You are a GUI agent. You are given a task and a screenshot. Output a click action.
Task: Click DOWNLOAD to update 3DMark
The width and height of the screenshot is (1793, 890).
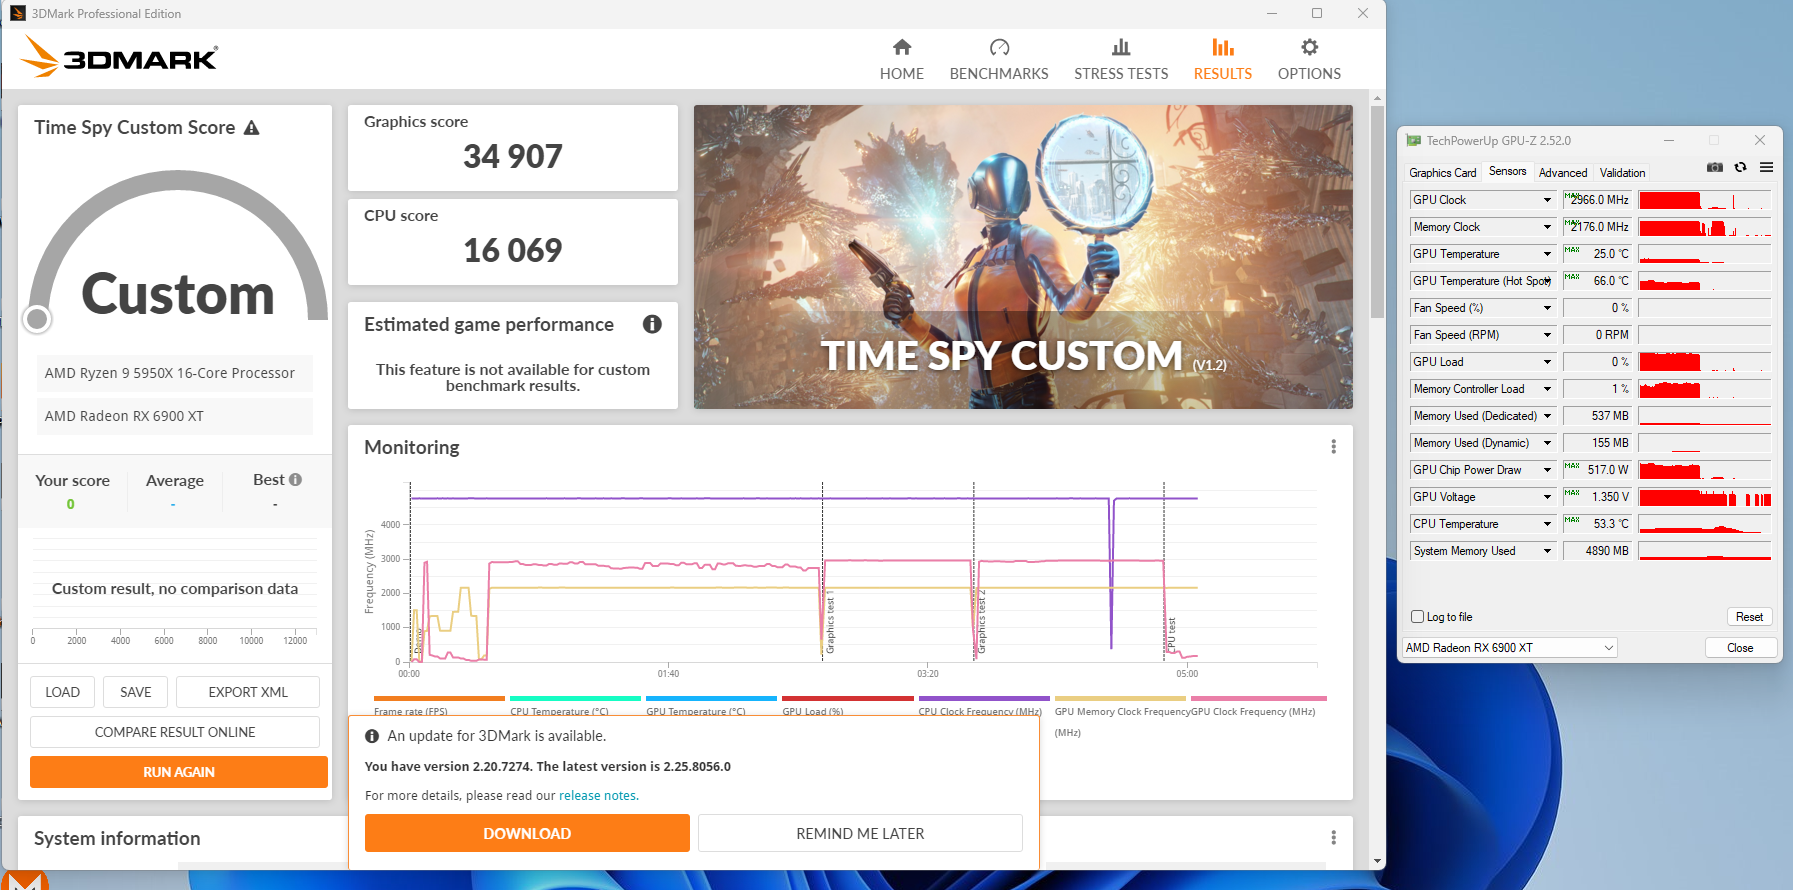(527, 833)
